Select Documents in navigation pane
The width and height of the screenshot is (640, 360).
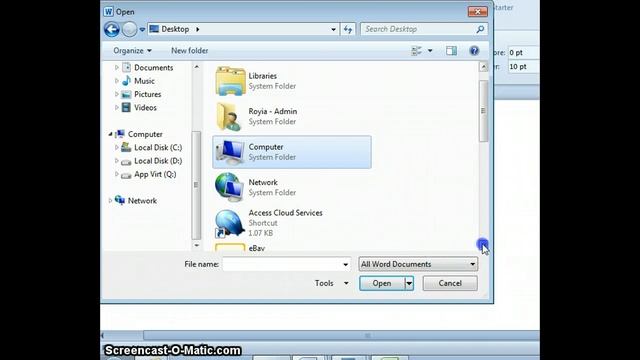point(153,67)
